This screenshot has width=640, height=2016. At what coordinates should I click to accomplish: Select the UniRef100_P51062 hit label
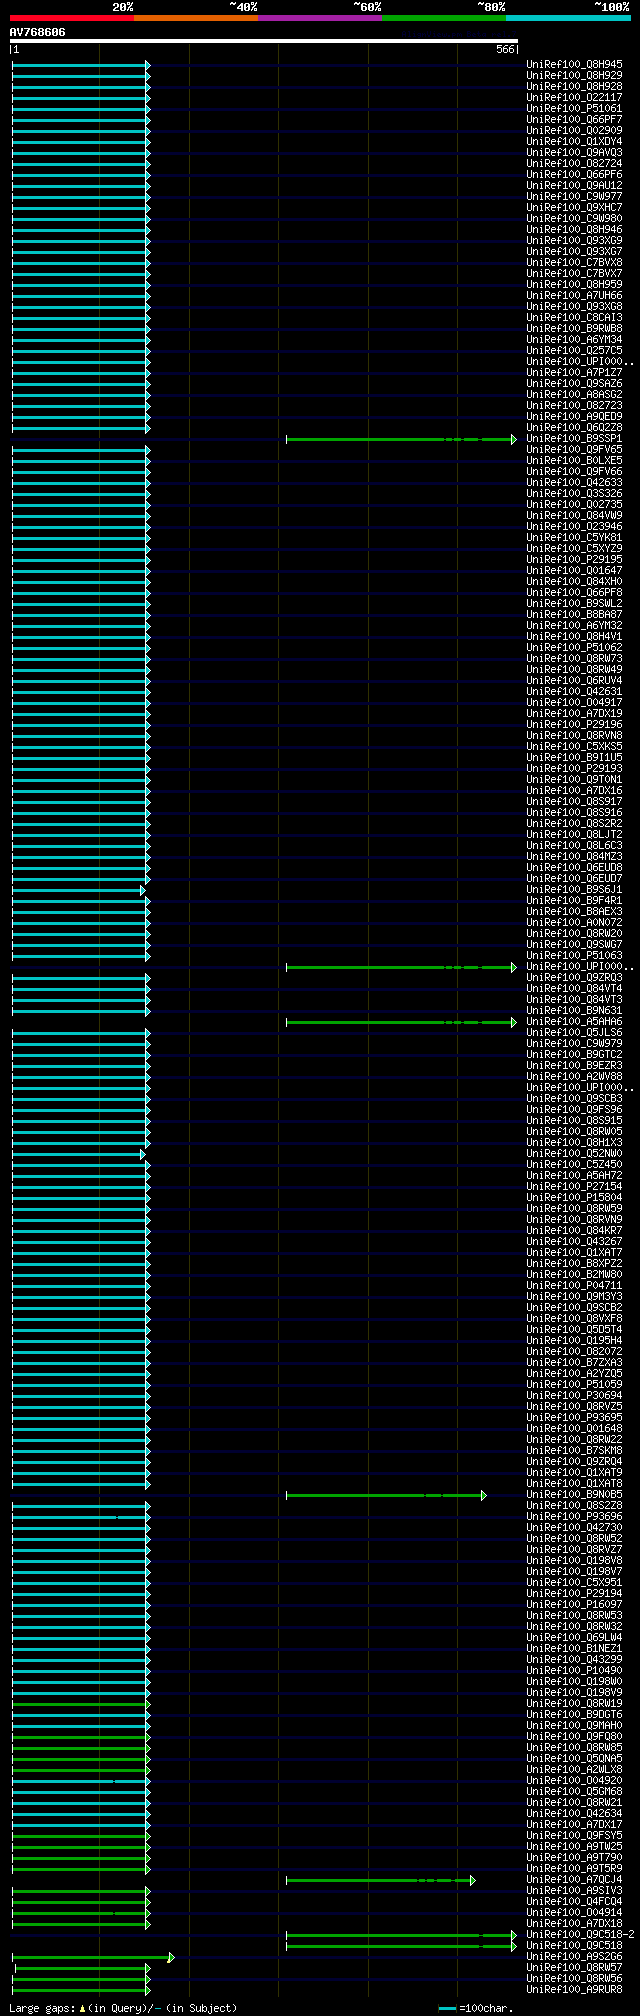coord(574,648)
